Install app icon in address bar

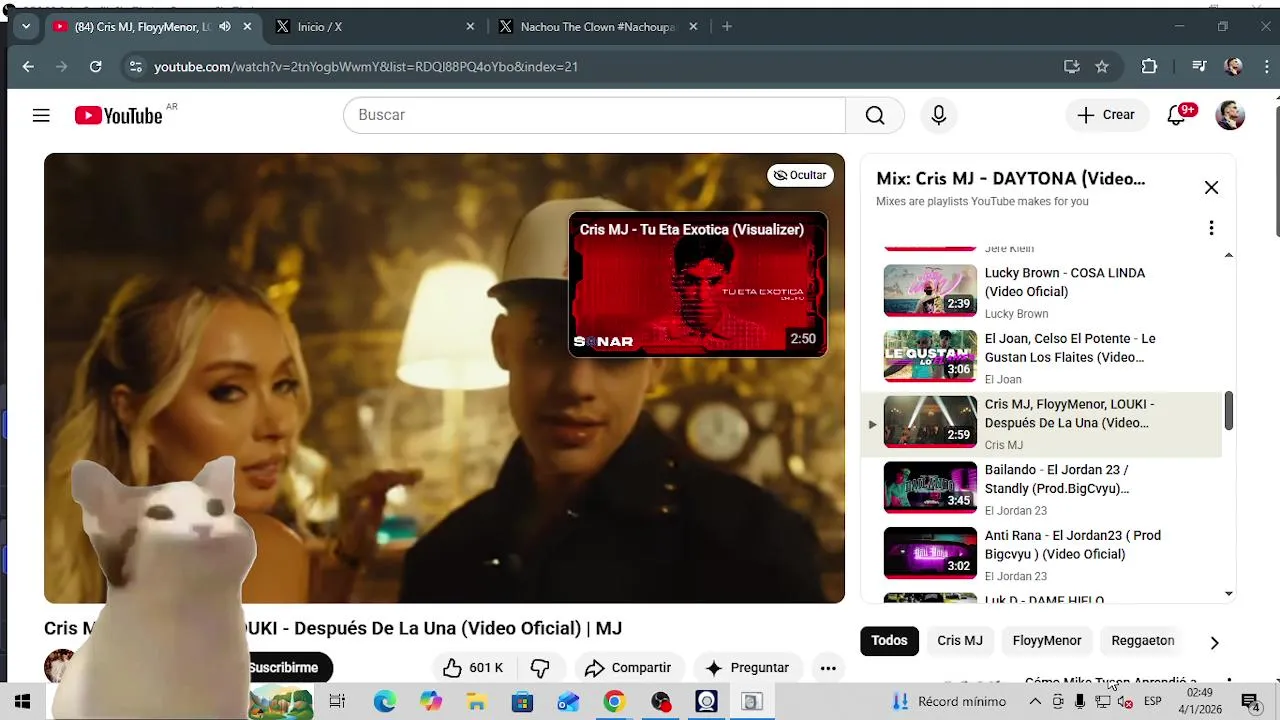[x=1072, y=67]
